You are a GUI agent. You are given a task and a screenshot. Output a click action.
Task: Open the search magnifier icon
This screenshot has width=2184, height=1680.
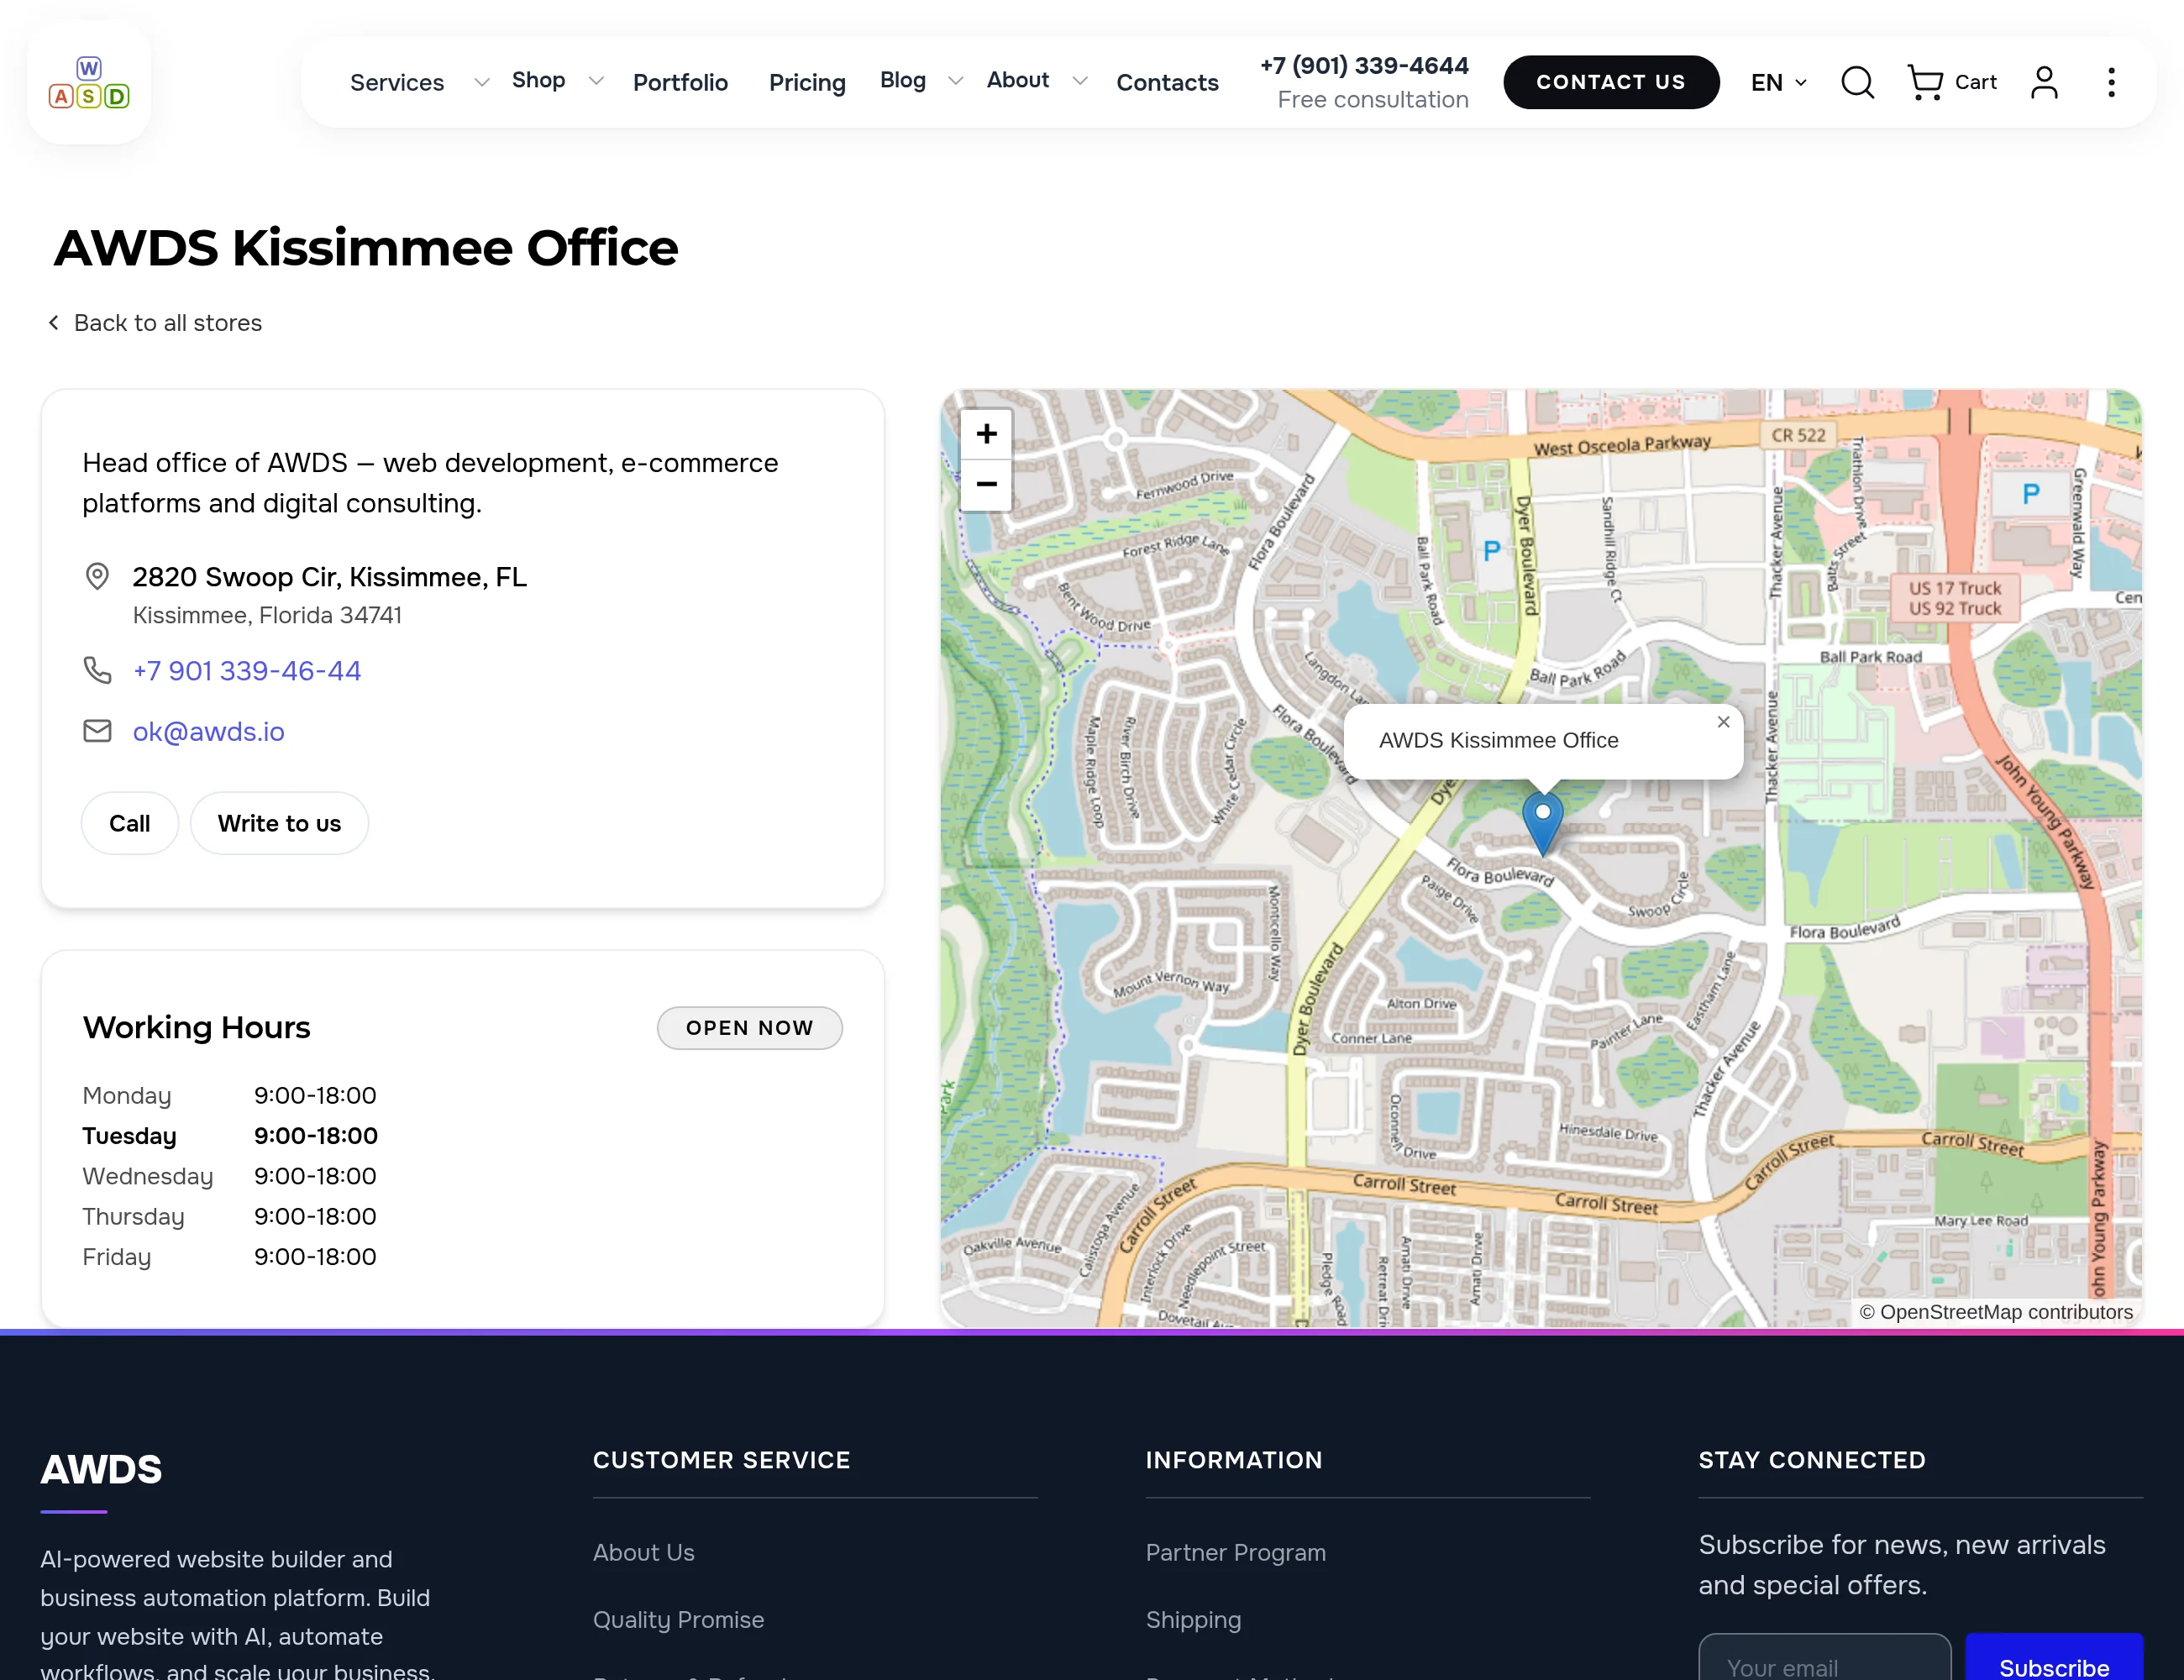(x=1857, y=82)
